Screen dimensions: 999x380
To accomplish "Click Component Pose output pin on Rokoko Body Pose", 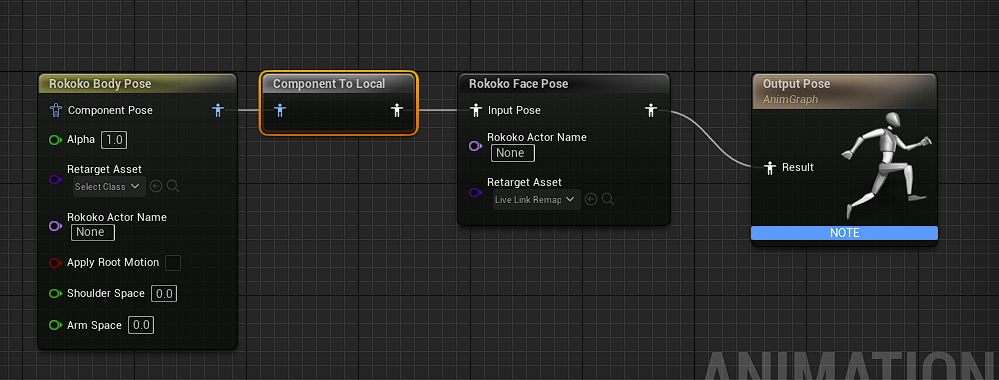I will pyautogui.click(x=218, y=110).
